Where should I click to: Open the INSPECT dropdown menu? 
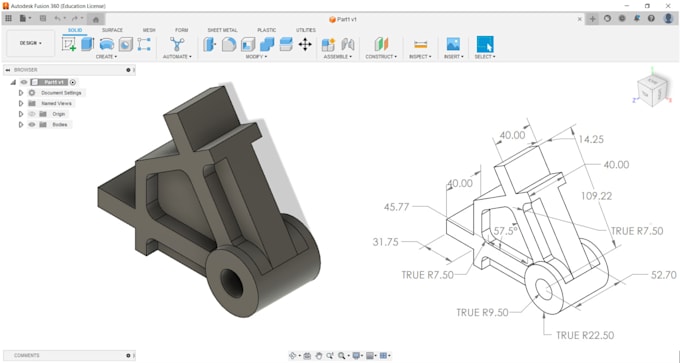(420, 57)
